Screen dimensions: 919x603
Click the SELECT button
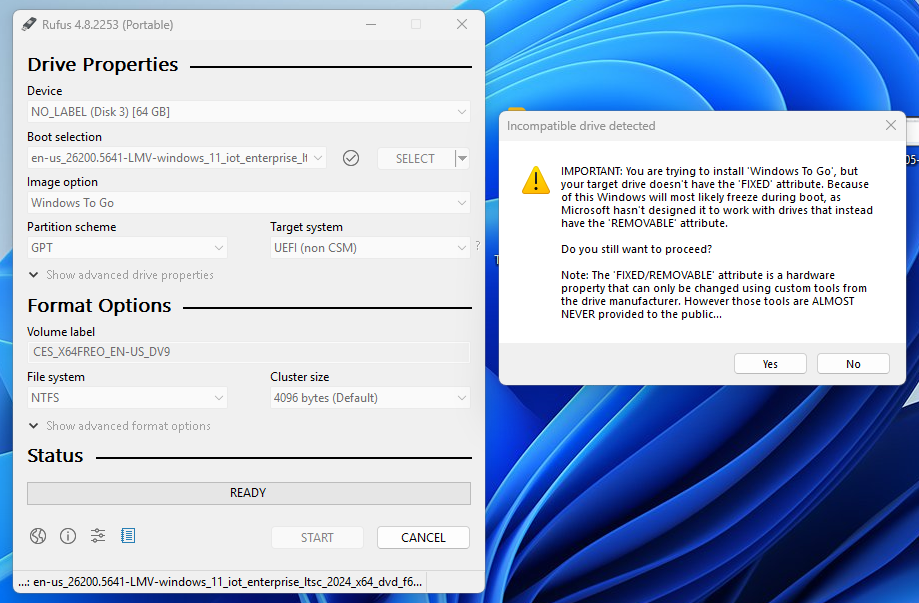(x=416, y=159)
